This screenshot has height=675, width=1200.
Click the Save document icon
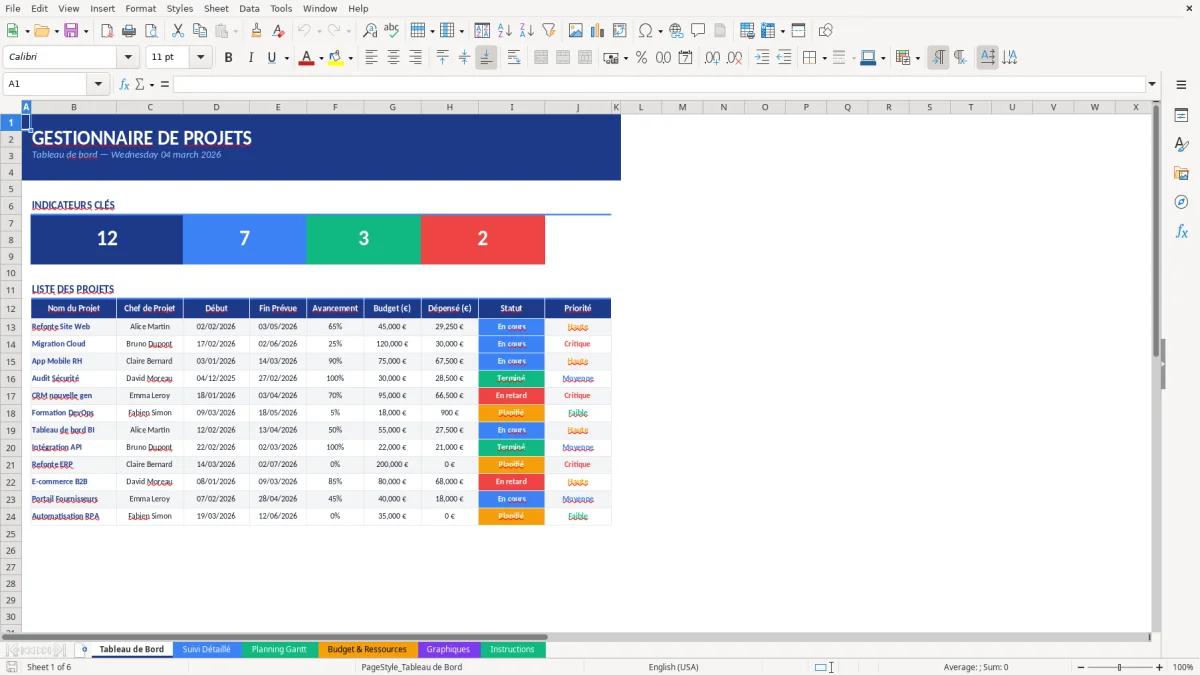pyautogui.click(x=71, y=31)
